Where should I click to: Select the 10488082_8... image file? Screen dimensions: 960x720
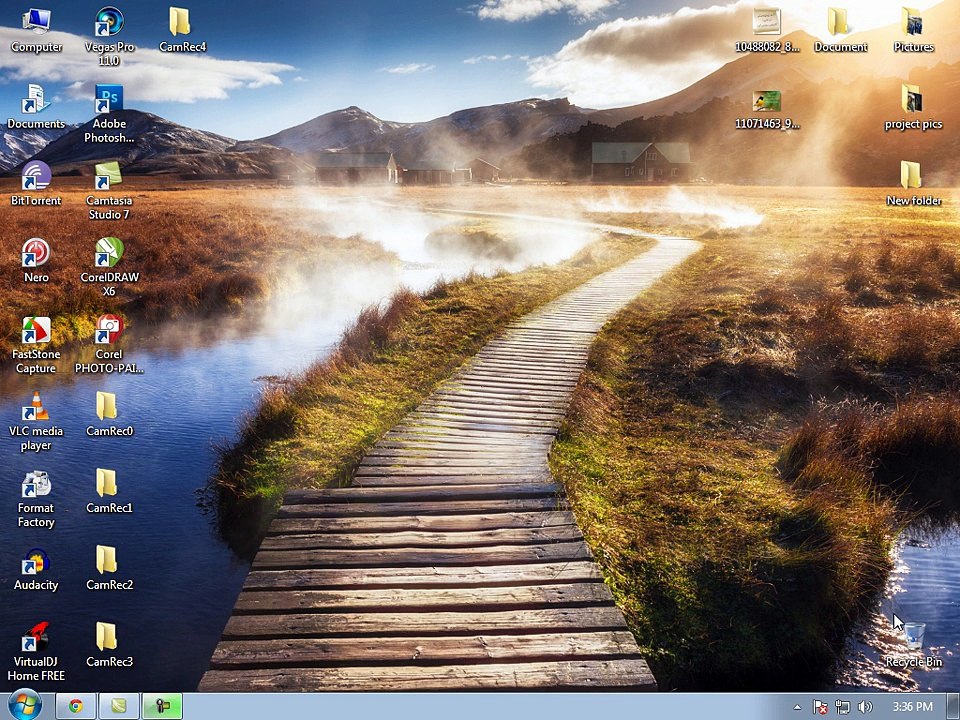tap(767, 31)
